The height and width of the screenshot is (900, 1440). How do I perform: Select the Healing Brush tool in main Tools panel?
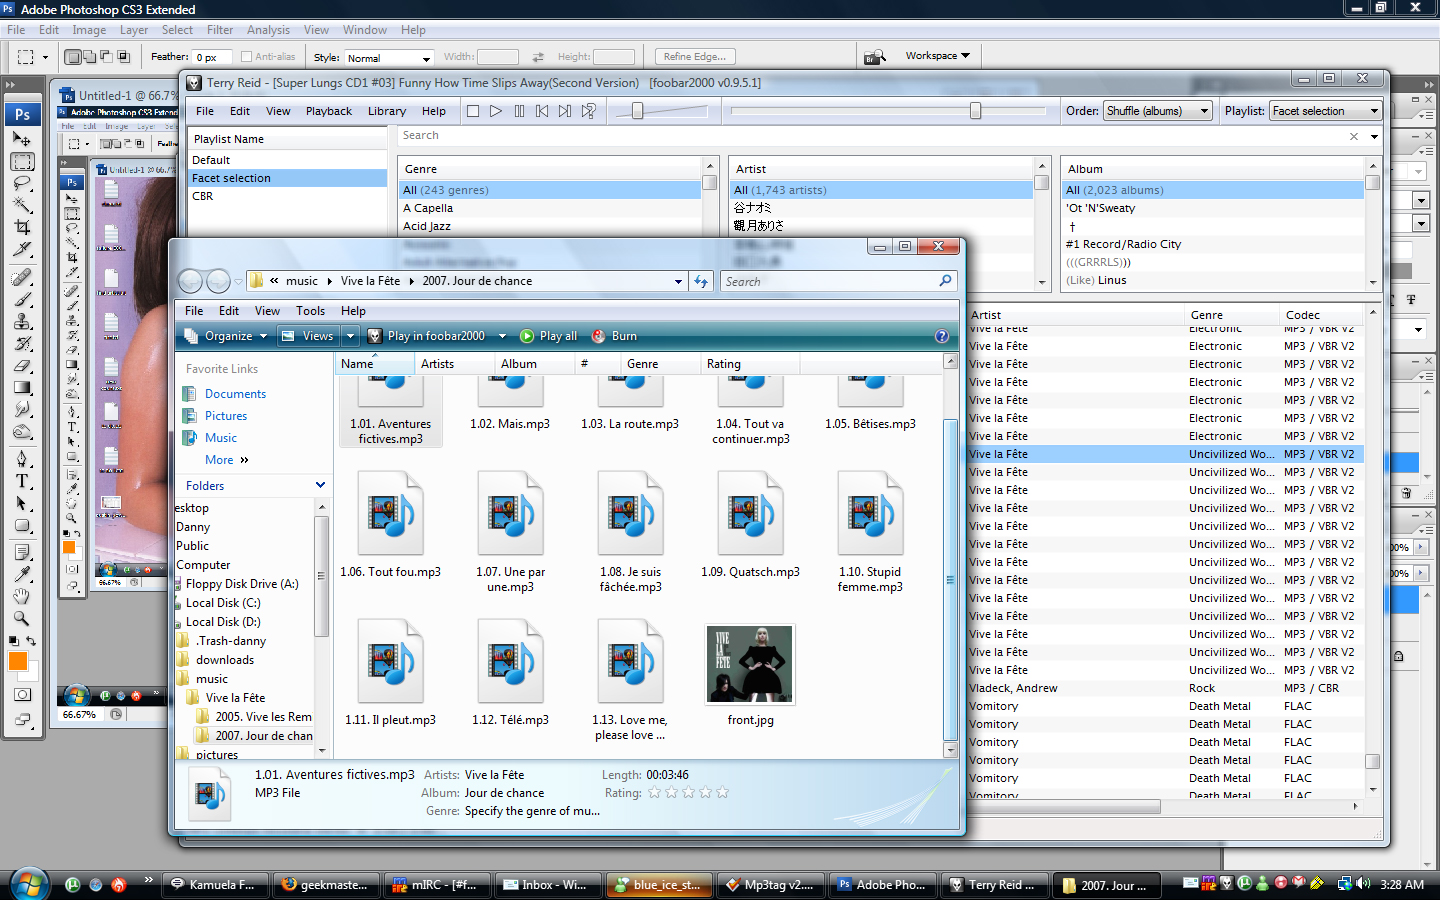tap(22, 278)
